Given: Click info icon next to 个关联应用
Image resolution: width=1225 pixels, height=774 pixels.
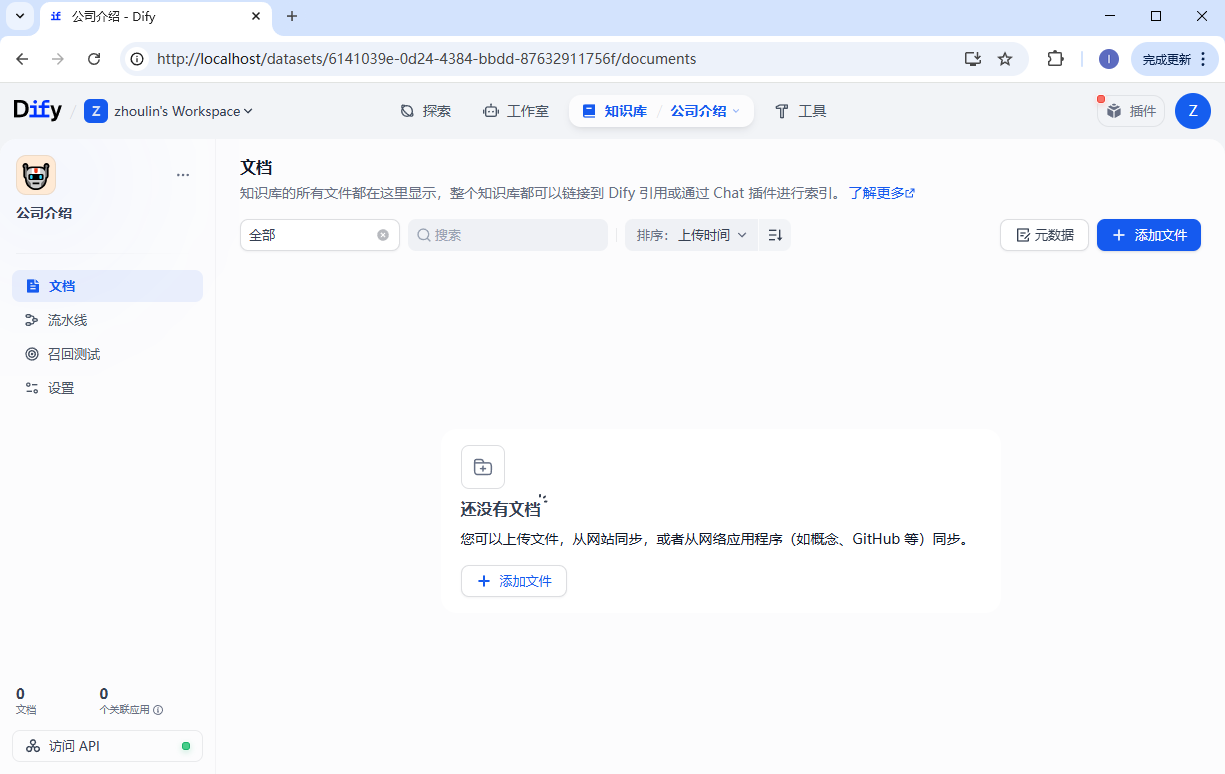Looking at the screenshot, I should tap(158, 710).
